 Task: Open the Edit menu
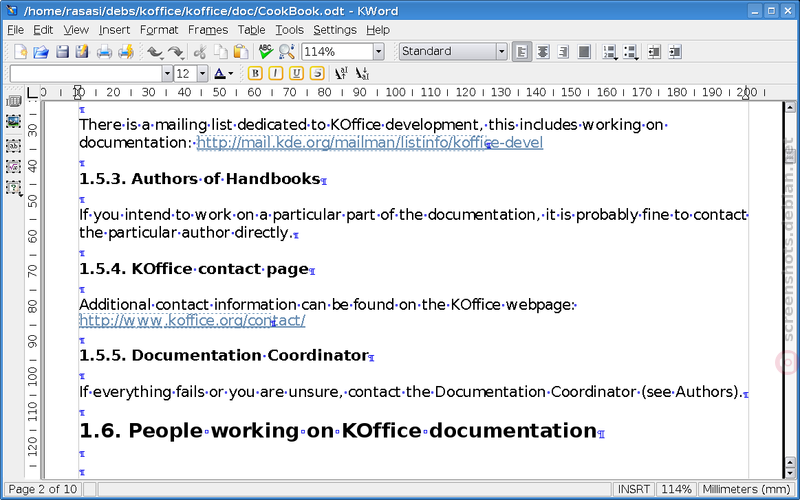pyautogui.click(x=43, y=30)
